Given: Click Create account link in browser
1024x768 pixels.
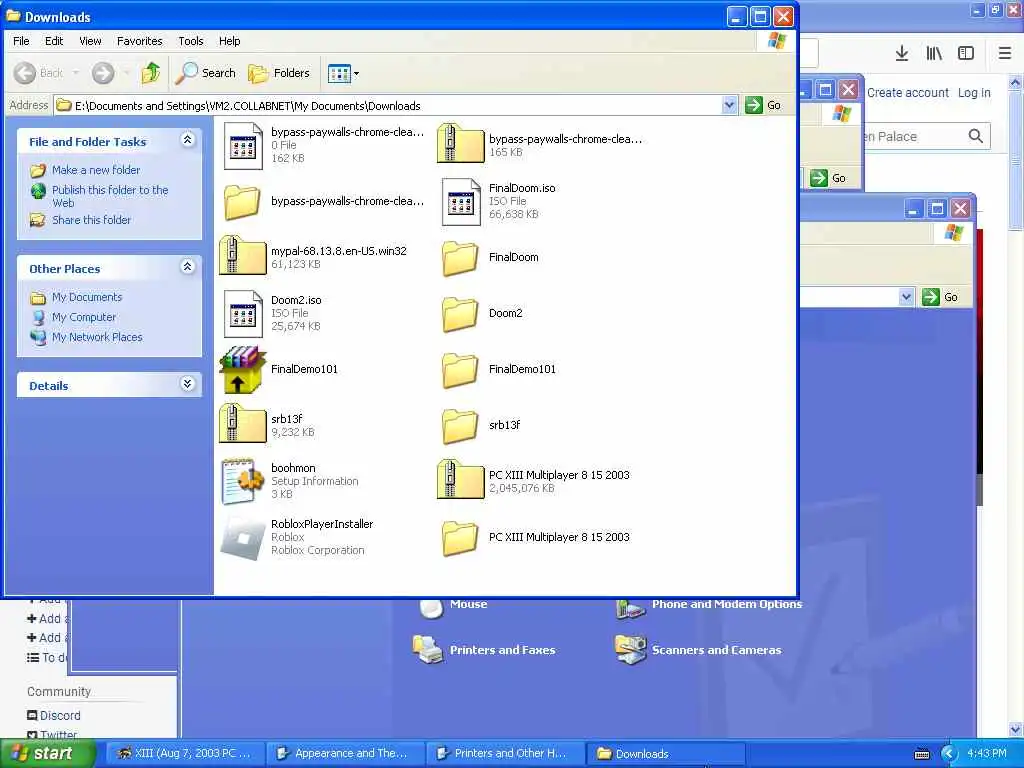Looking at the screenshot, I should click(908, 93).
